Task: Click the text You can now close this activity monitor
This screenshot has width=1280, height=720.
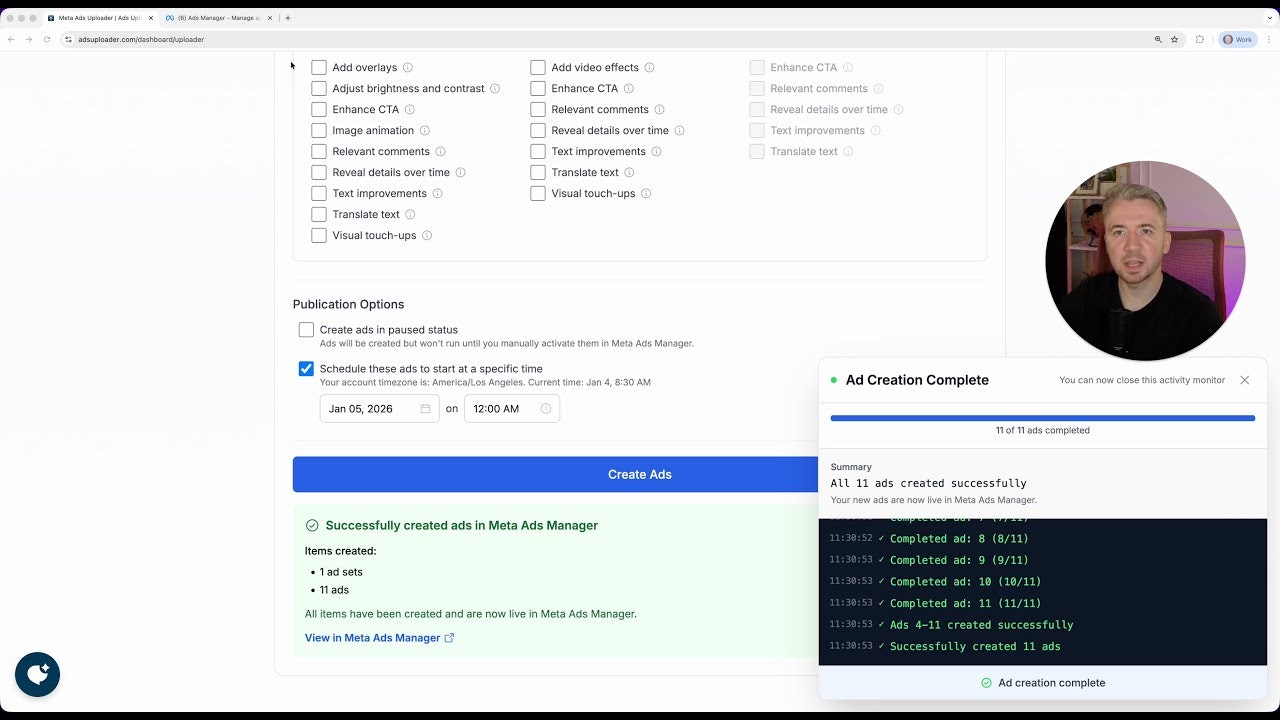Action: click(x=1142, y=380)
